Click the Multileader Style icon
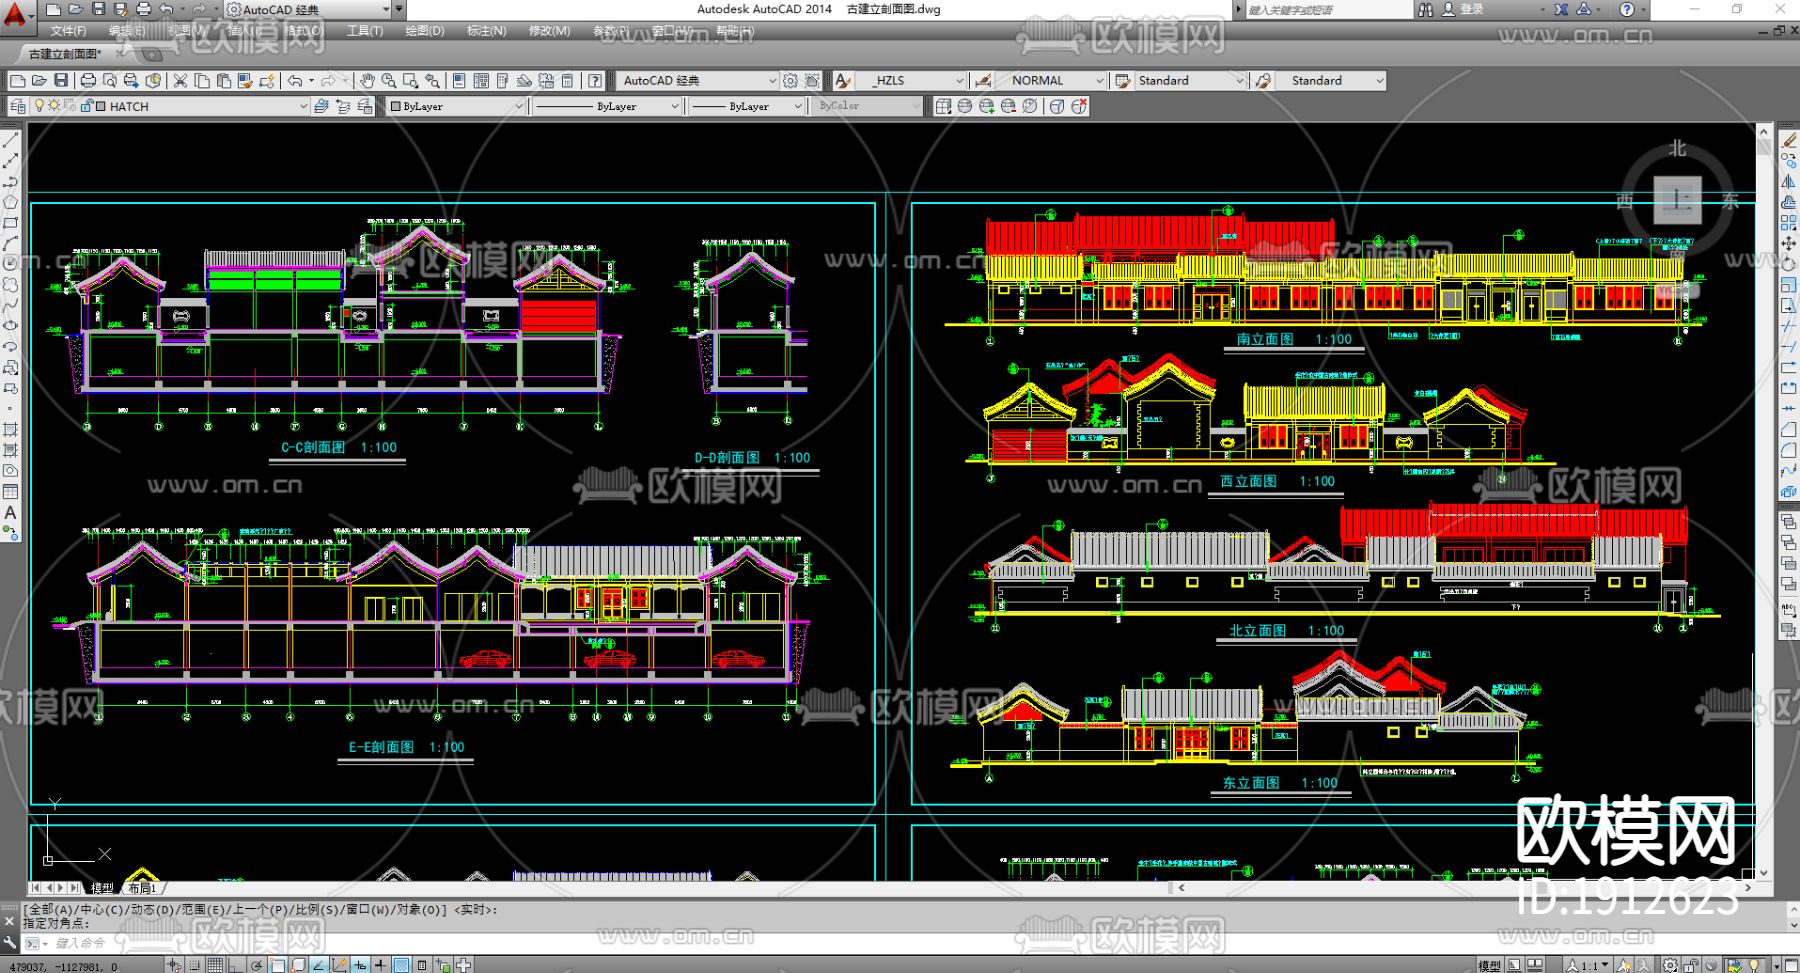1800x973 pixels. (1263, 80)
